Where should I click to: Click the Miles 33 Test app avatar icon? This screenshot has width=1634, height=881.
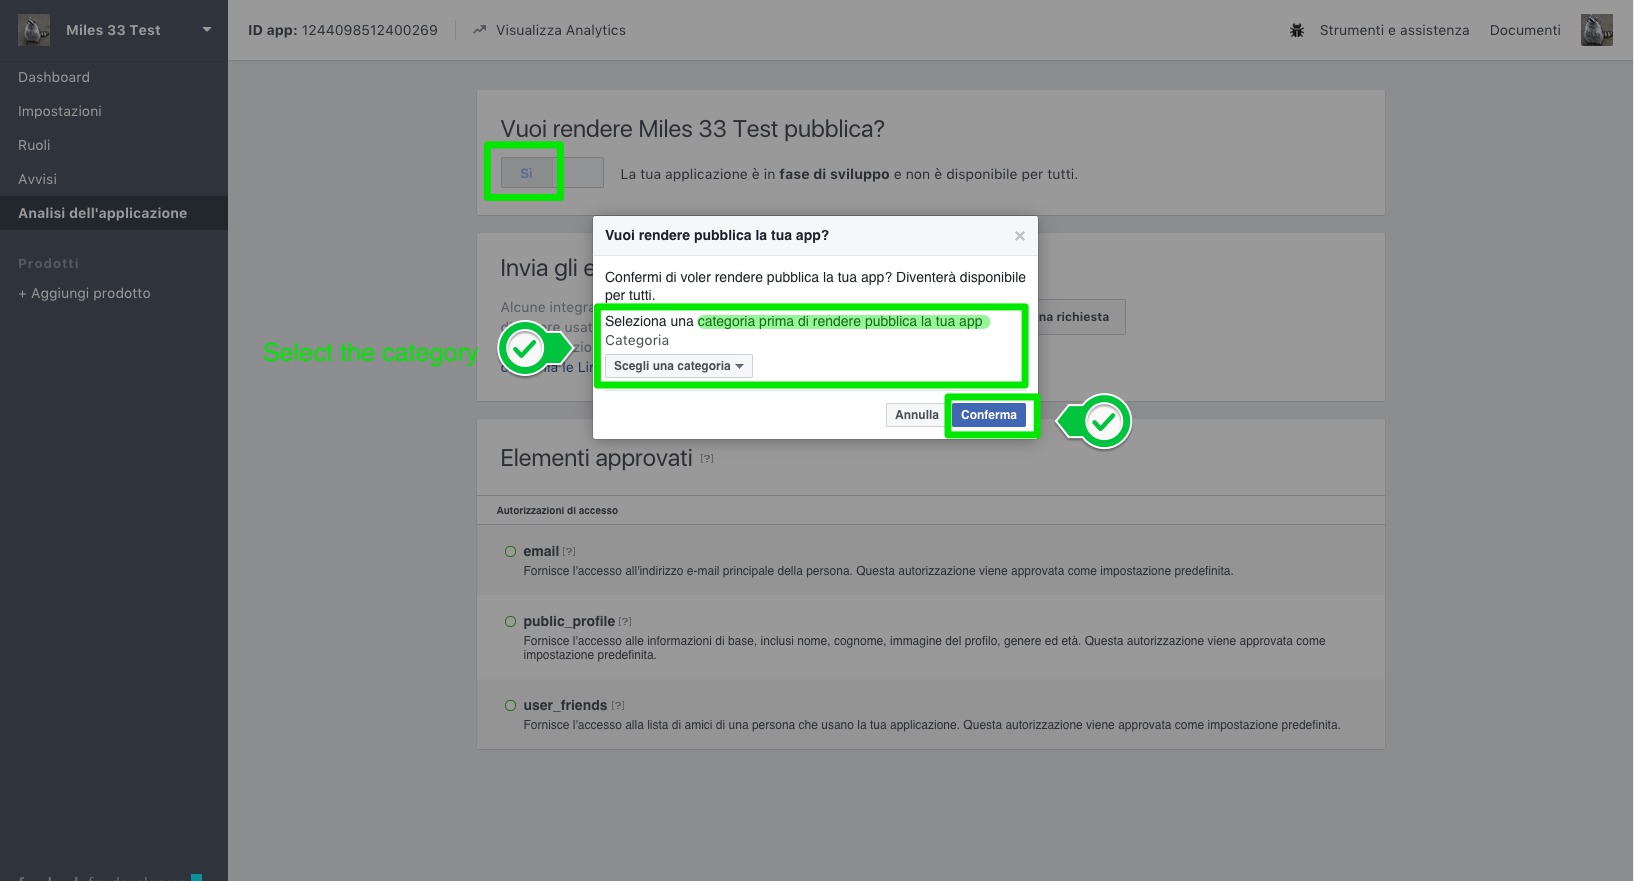click(34, 30)
